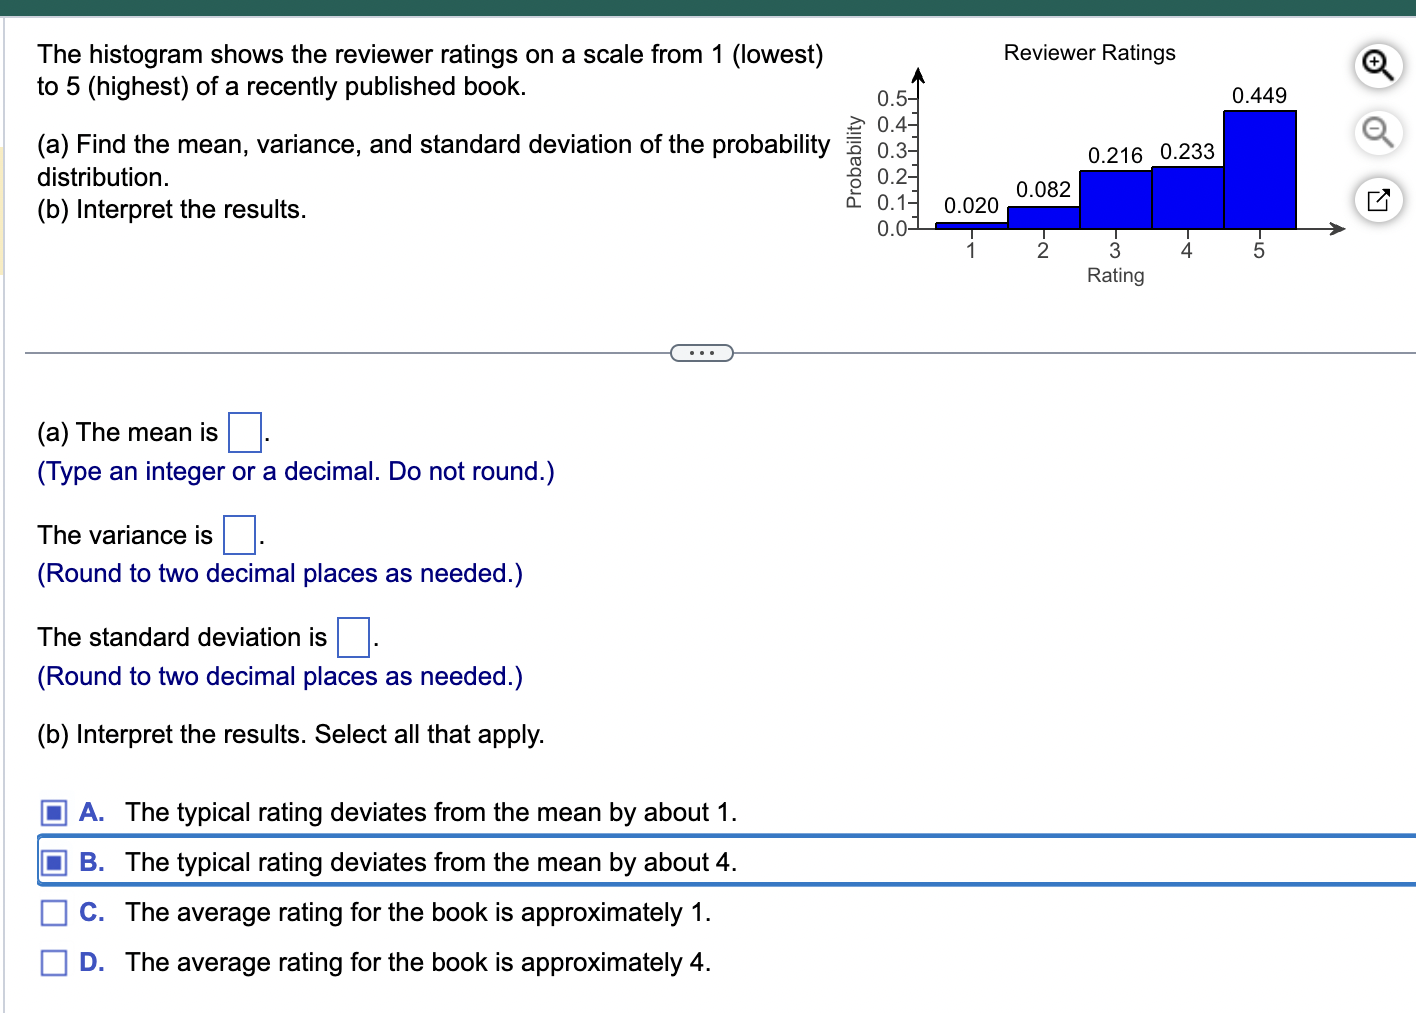
Task: Uncheck option B about deviating by about 4
Action: [x=53, y=862]
